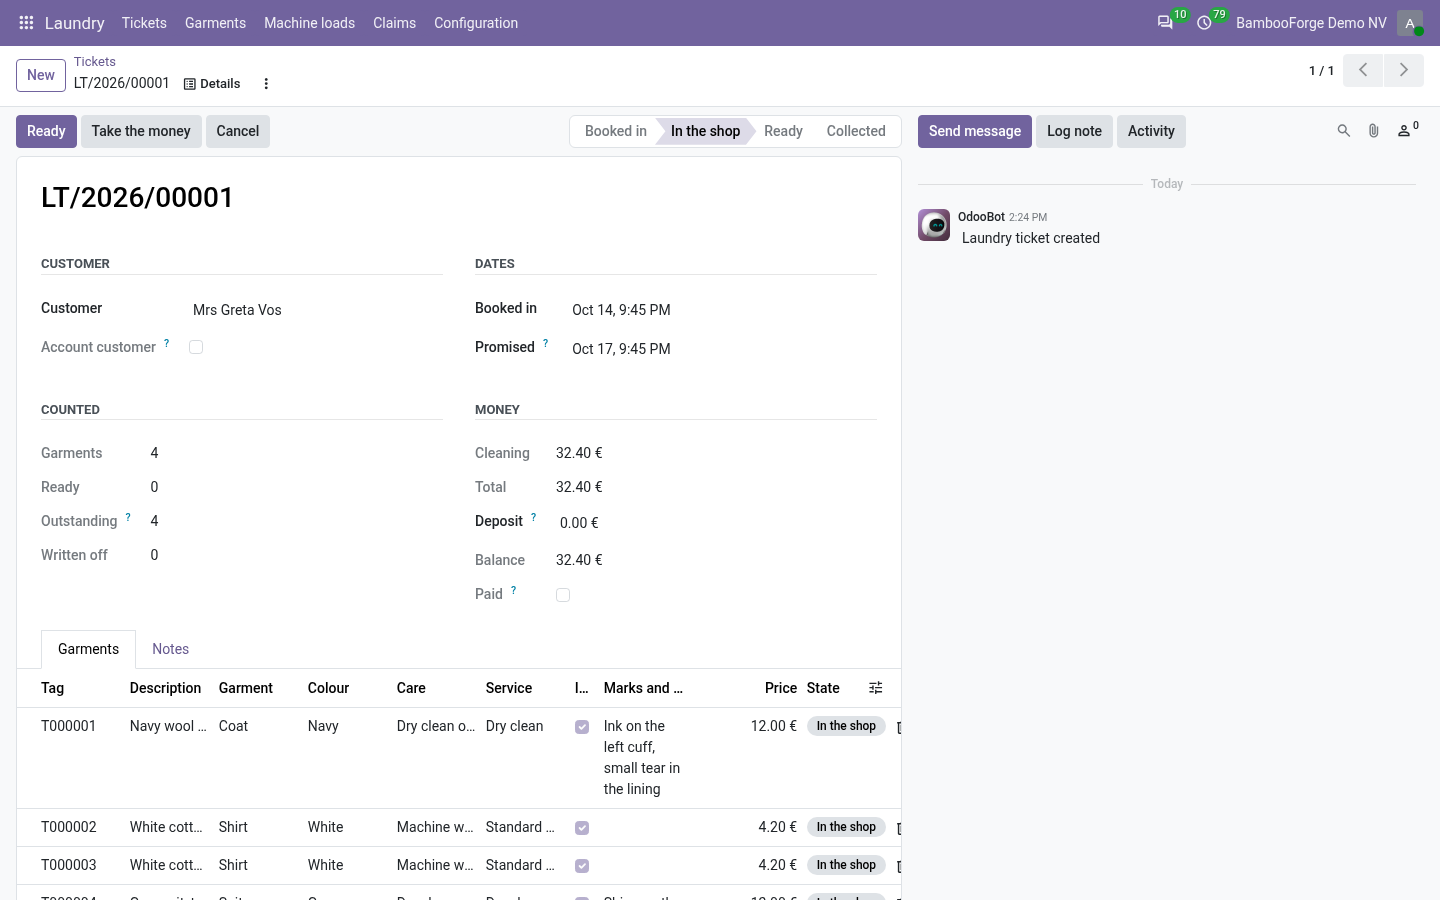This screenshot has height=900, width=1440.
Task: Click Log note button
Action: coord(1074,131)
